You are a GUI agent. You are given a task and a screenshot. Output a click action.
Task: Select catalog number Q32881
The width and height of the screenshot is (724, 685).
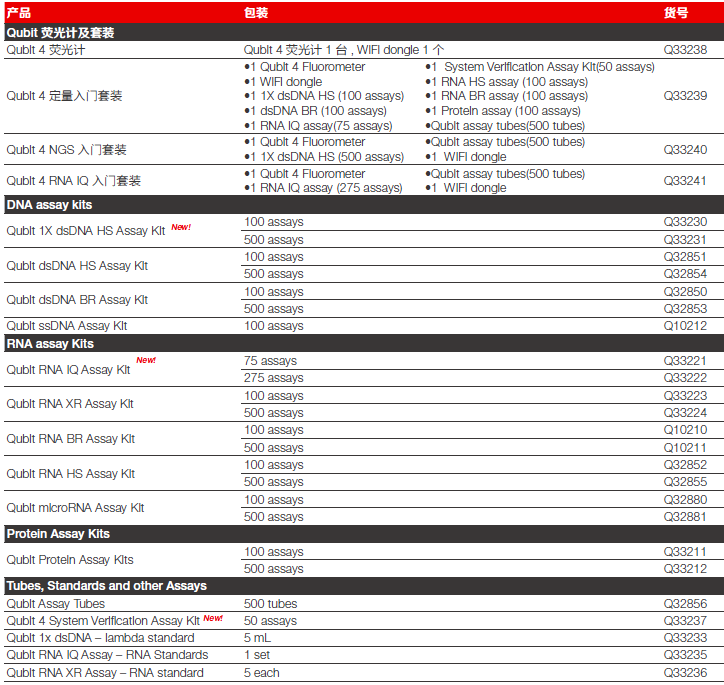coord(685,517)
